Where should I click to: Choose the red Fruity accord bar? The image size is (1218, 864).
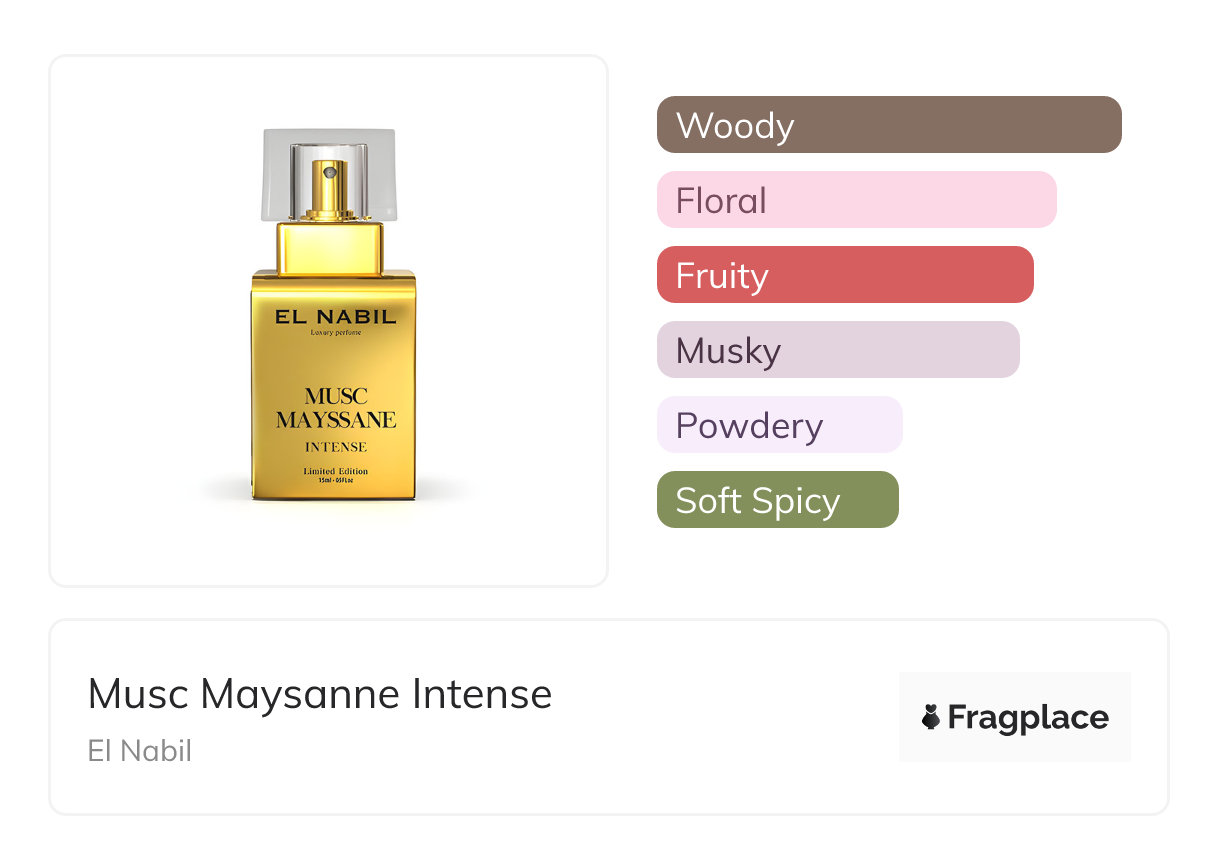click(844, 275)
